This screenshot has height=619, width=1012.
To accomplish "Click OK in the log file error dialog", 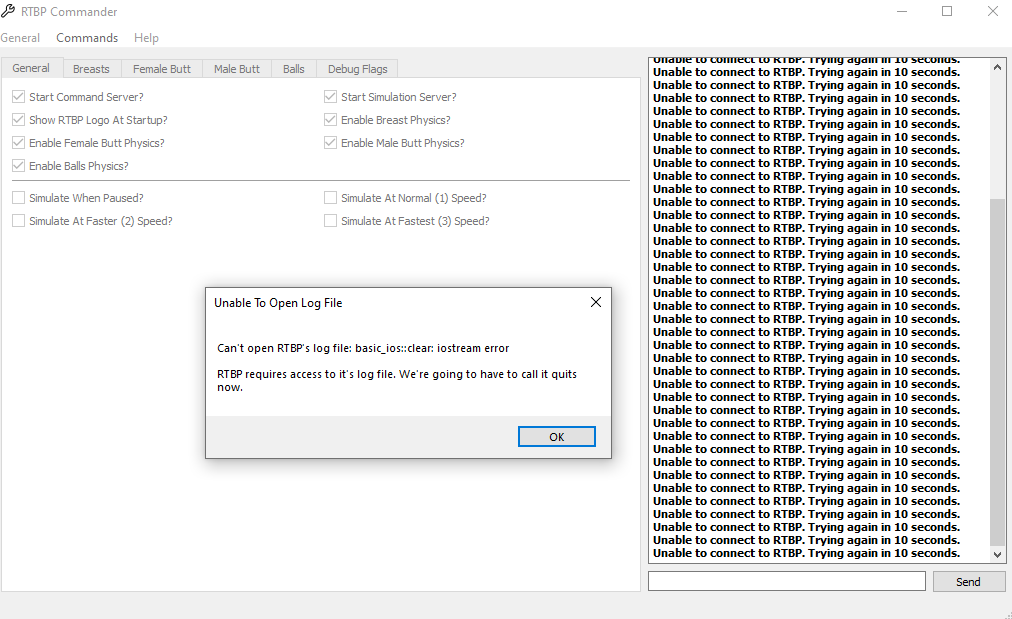I will pyautogui.click(x=556, y=437).
